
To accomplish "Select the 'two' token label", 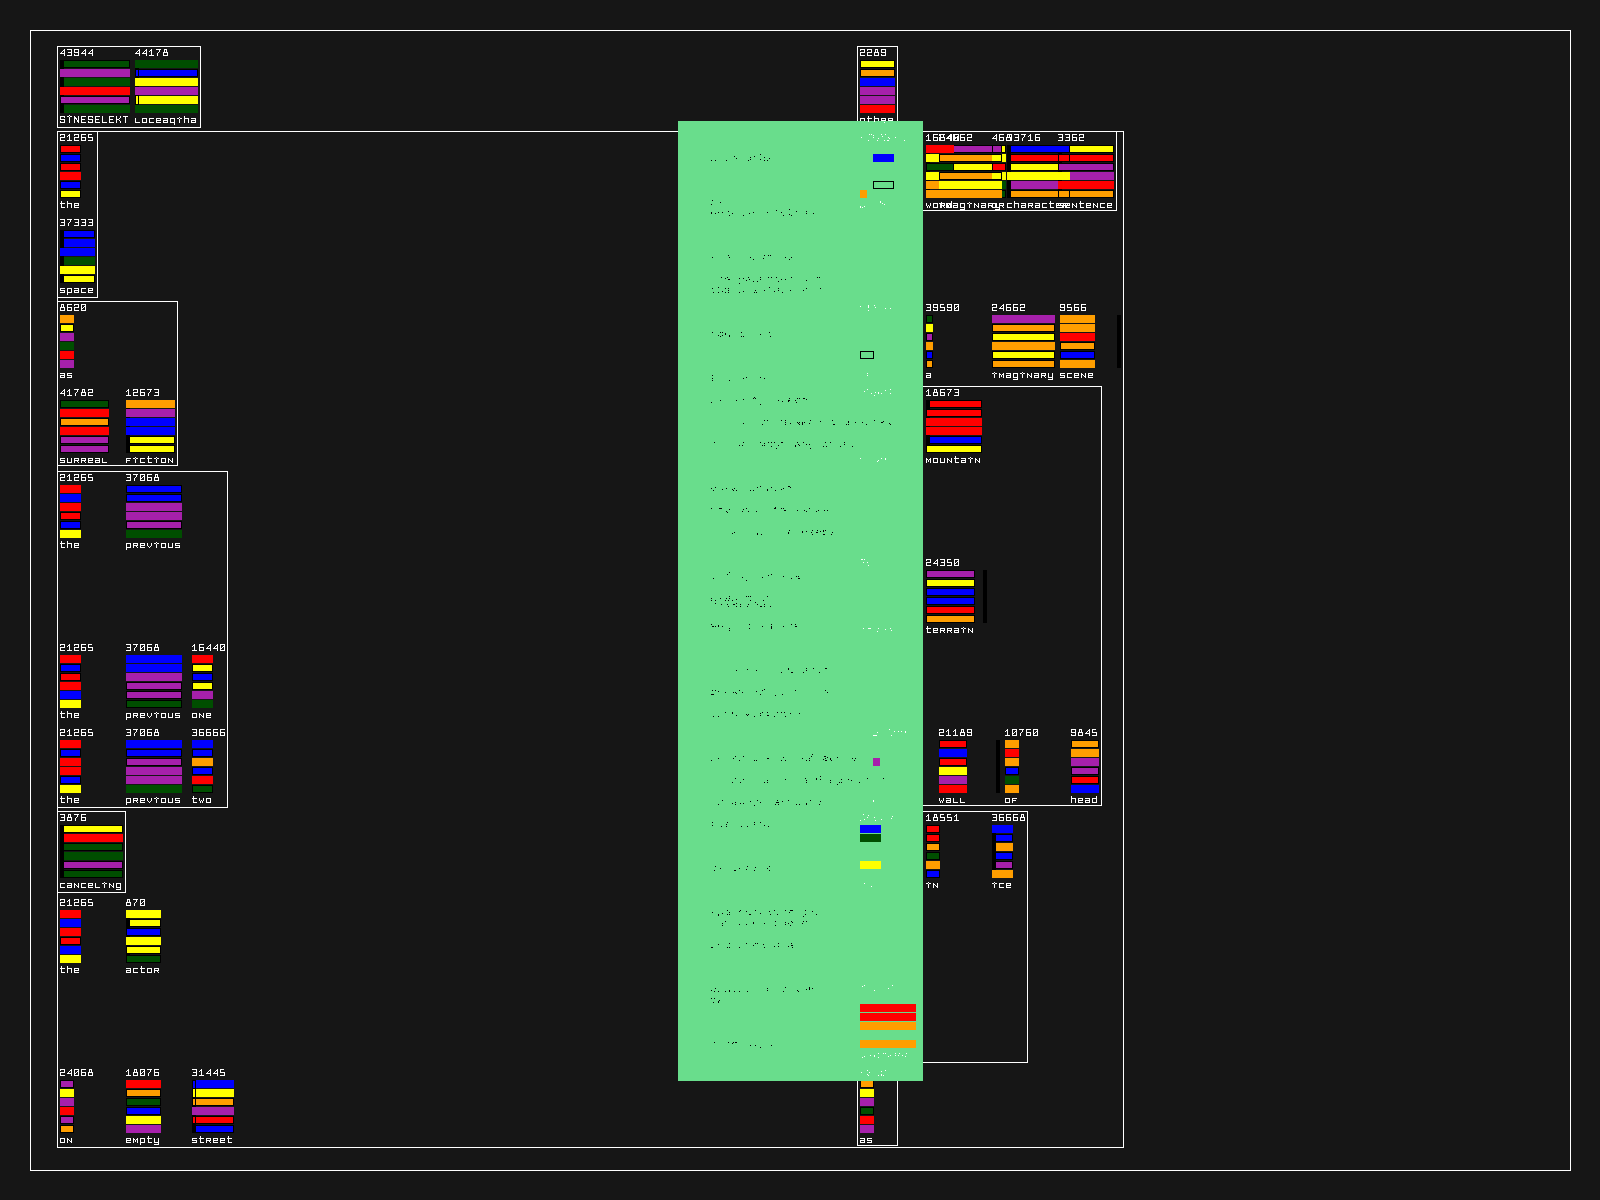I will click(x=202, y=800).
